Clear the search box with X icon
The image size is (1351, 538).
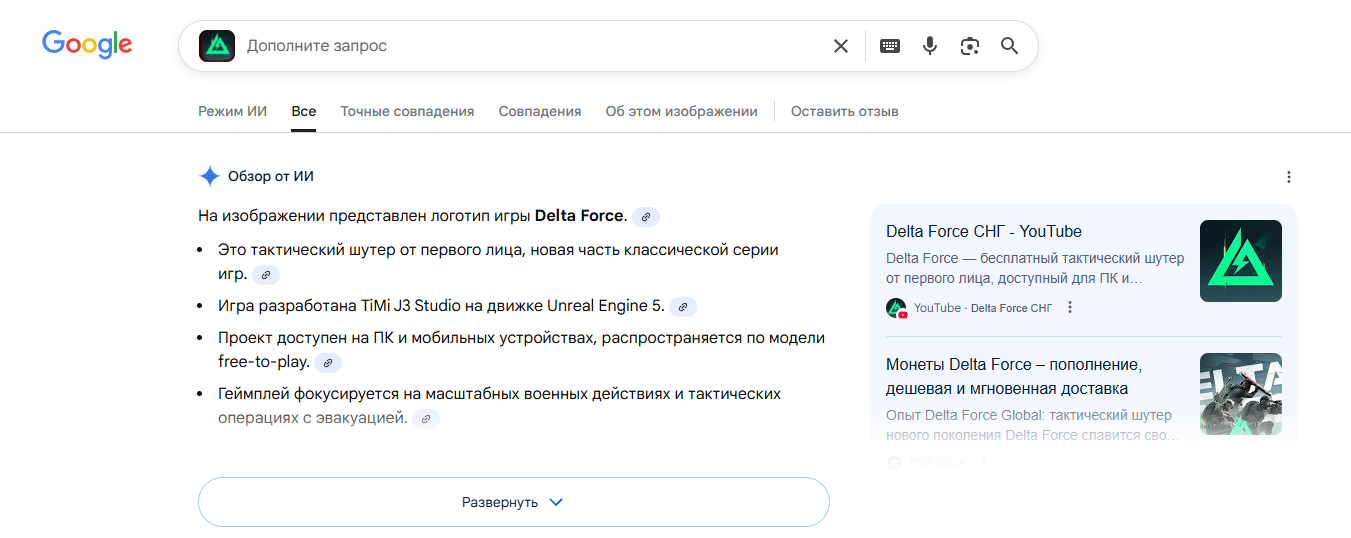pyautogui.click(x=841, y=46)
